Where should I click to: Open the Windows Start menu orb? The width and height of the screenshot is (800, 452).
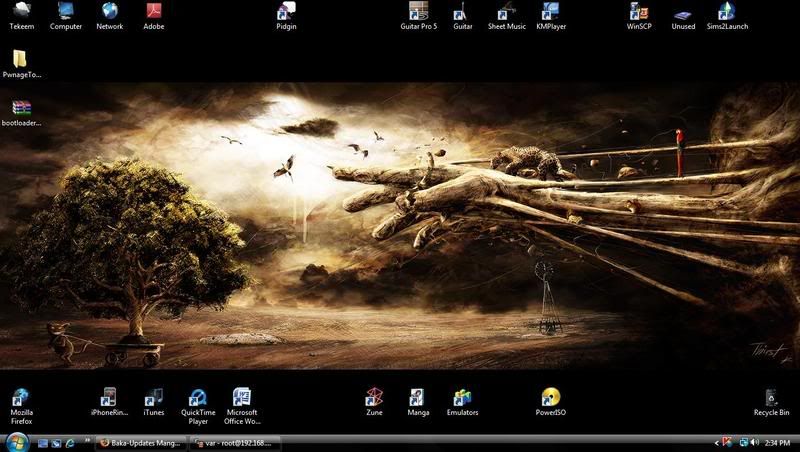pyautogui.click(x=17, y=442)
